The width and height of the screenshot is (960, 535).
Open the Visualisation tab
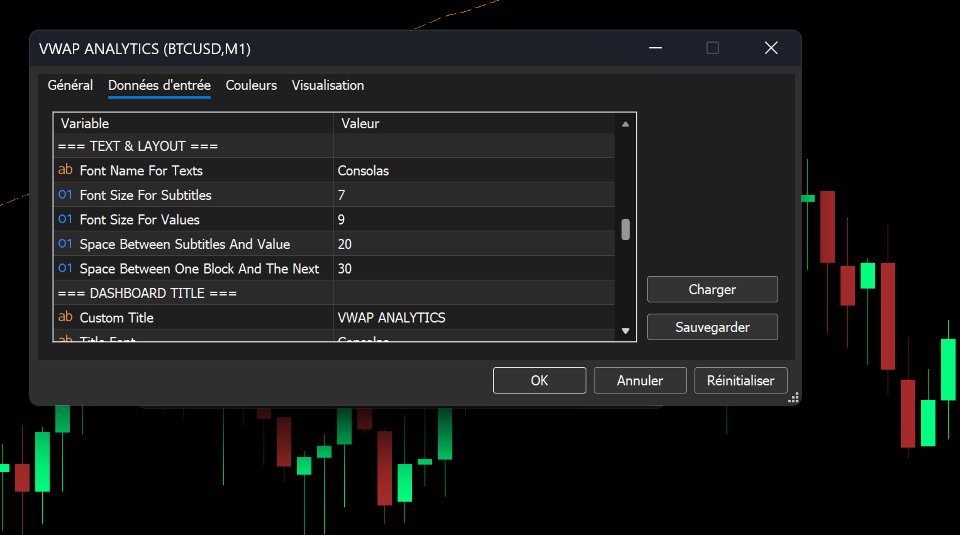pos(328,85)
